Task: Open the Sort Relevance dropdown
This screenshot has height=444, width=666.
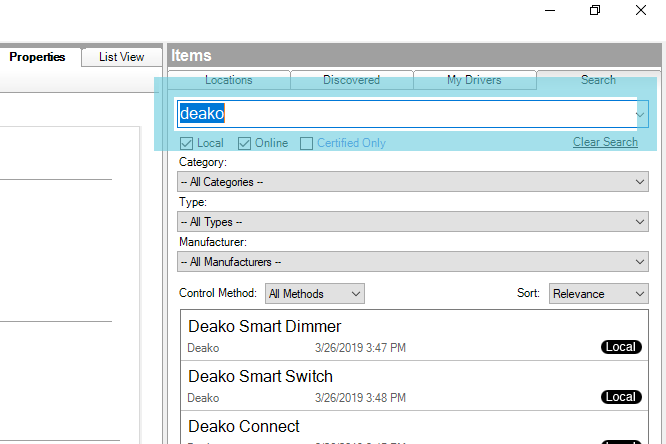Action: click(x=598, y=294)
